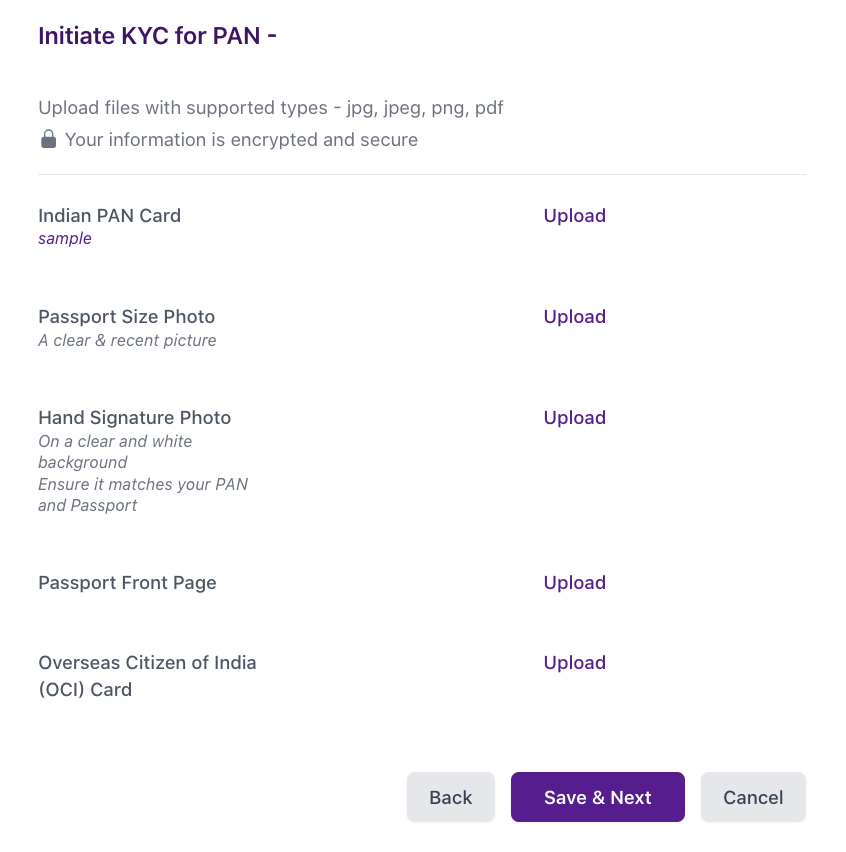Upload a Passport Size Photo
Screen dimensions: 846x852
pyautogui.click(x=574, y=317)
